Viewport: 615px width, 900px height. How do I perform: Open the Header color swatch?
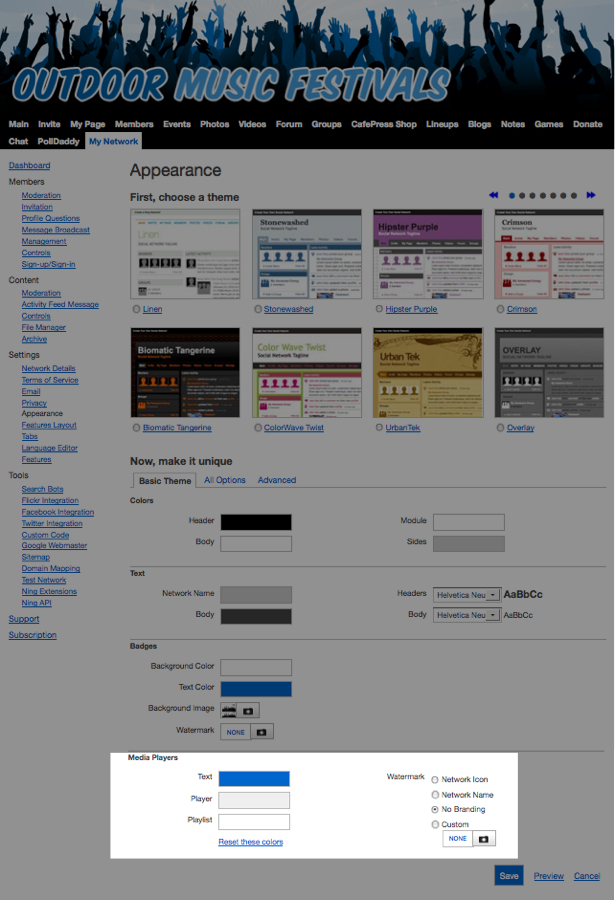[x=256, y=522]
